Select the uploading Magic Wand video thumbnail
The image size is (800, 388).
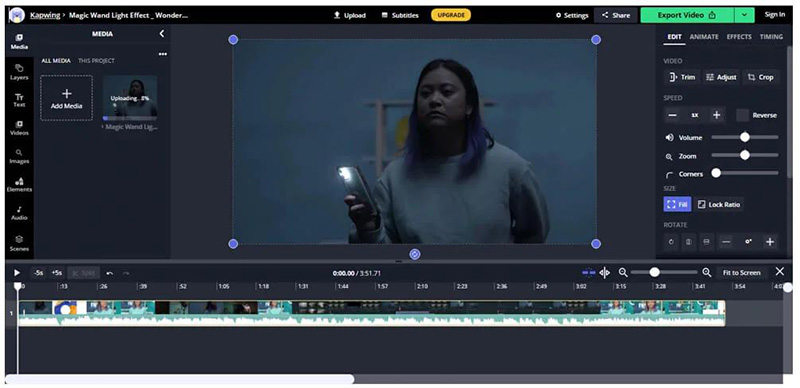(x=130, y=98)
